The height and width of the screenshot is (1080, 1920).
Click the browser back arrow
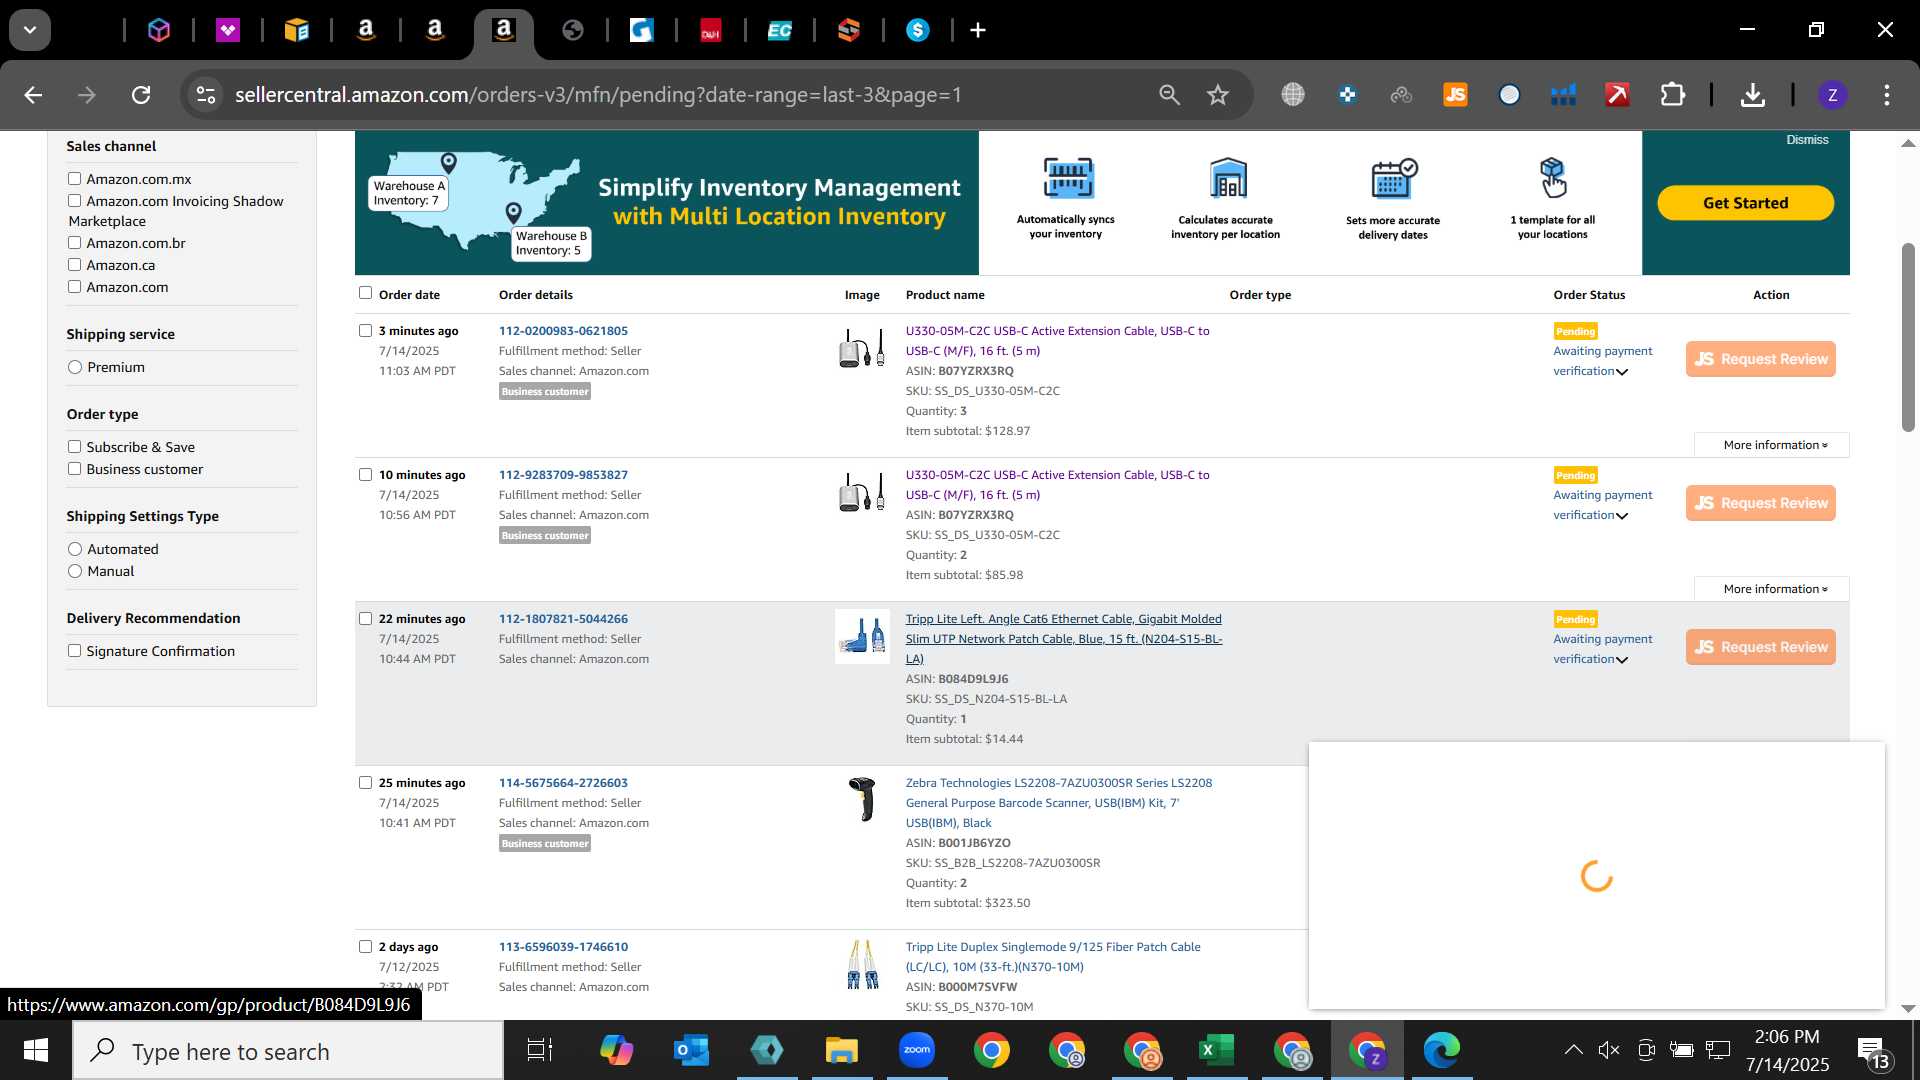(x=33, y=95)
